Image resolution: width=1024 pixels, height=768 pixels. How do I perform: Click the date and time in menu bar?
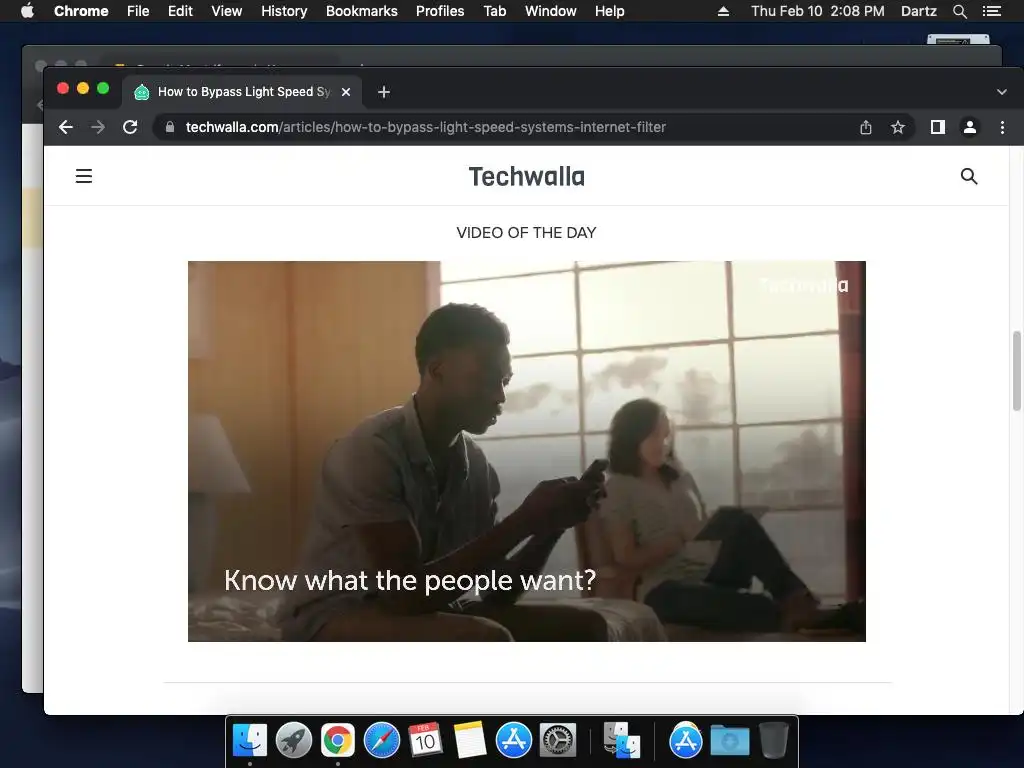(818, 11)
